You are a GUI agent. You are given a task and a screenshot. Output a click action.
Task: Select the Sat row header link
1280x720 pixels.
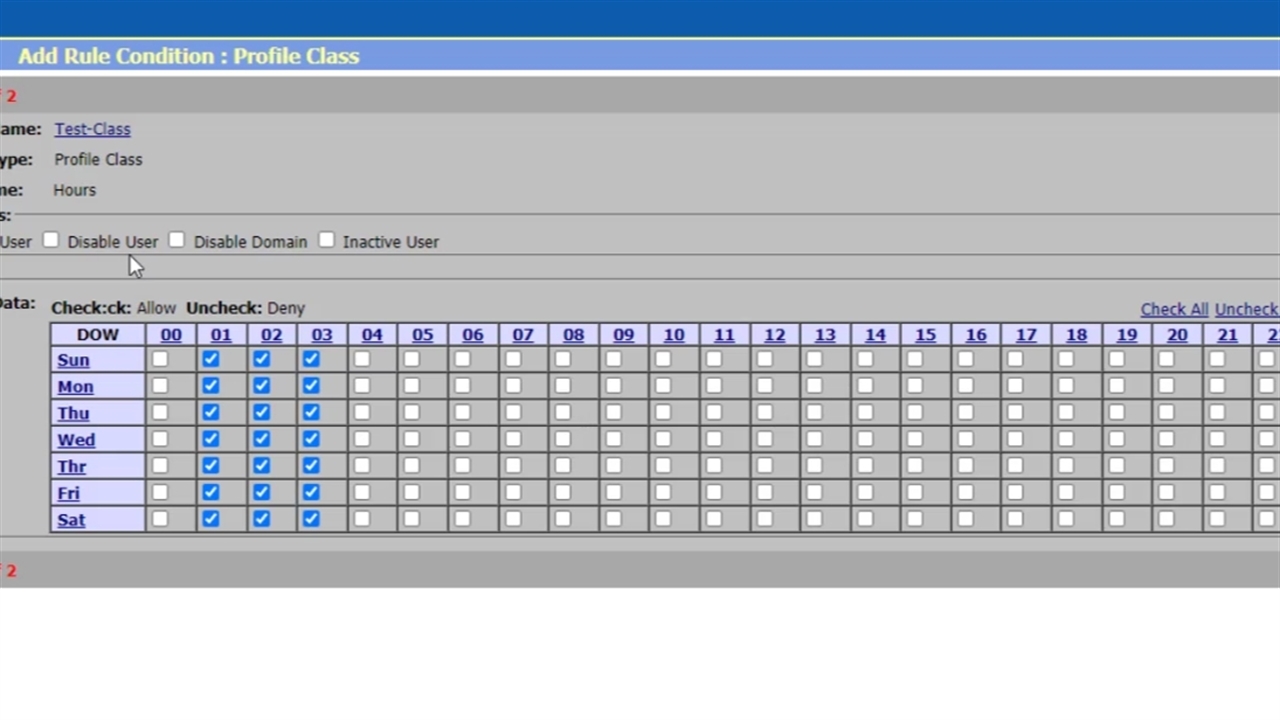coord(71,520)
